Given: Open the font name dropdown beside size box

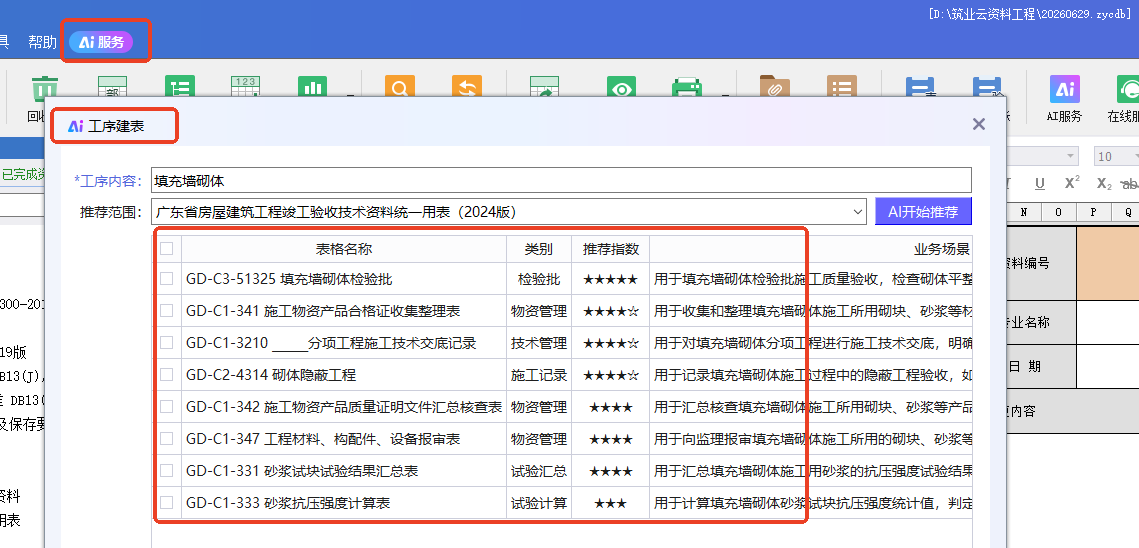Looking at the screenshot, I should (1070, 156).
